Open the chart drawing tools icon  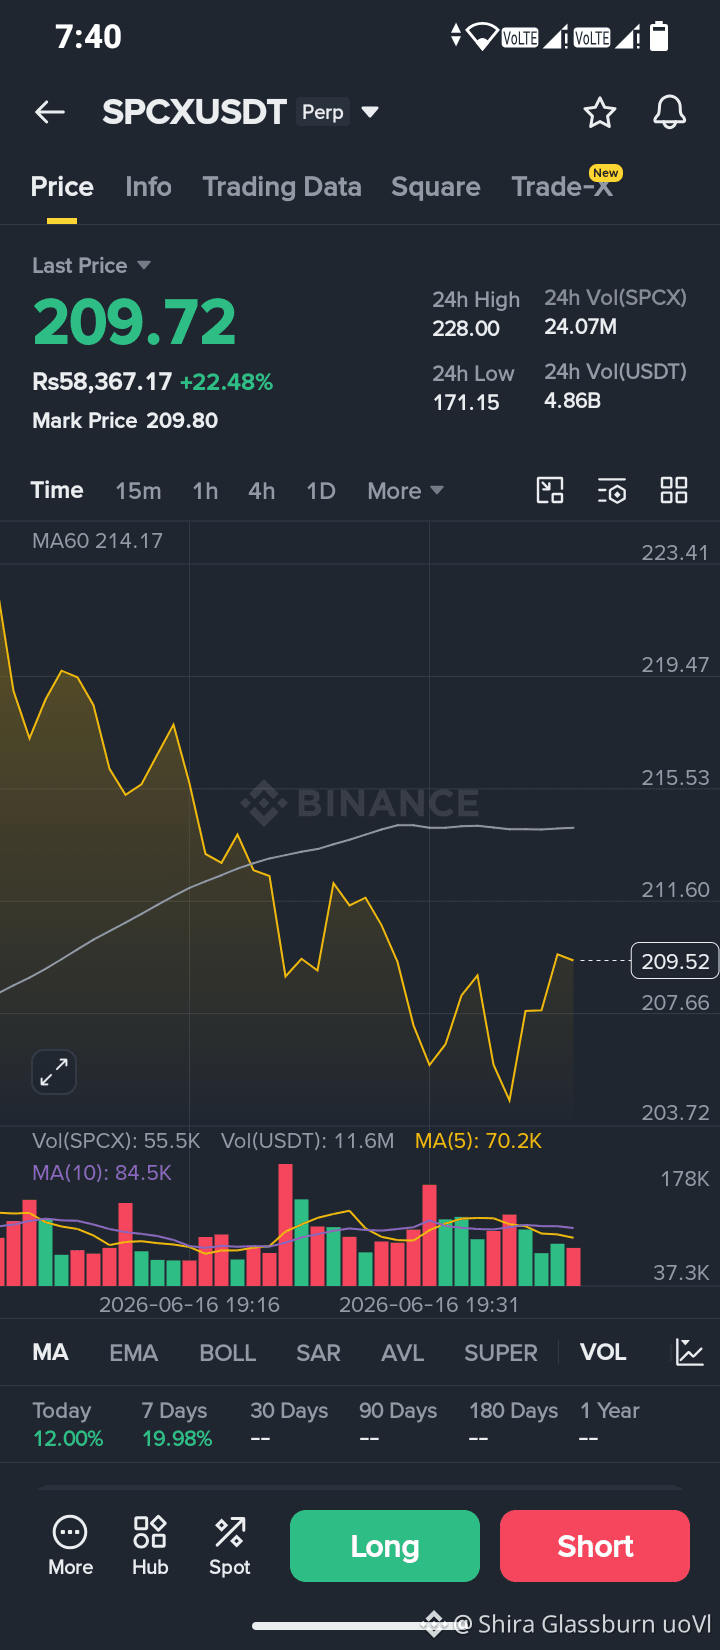click(x=550, y=490)
